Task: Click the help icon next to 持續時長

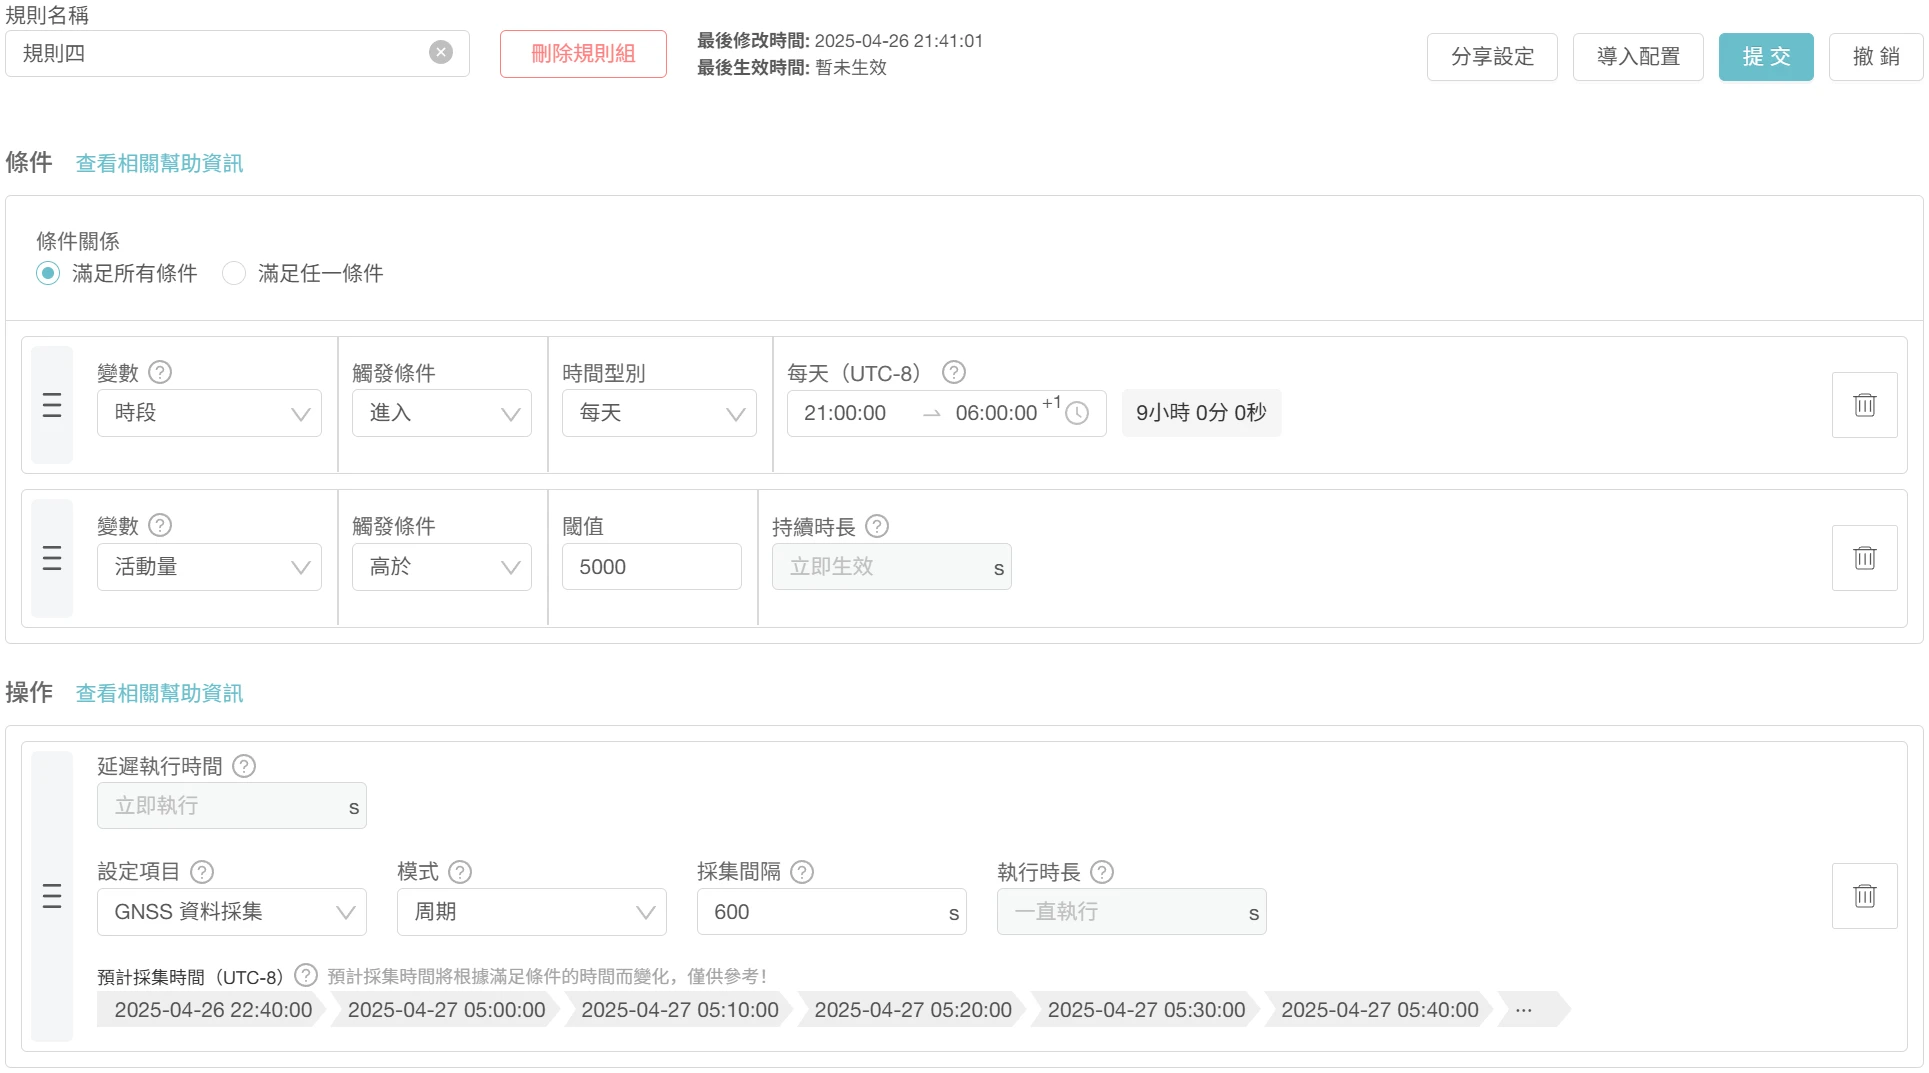Action: pos(877,526)
